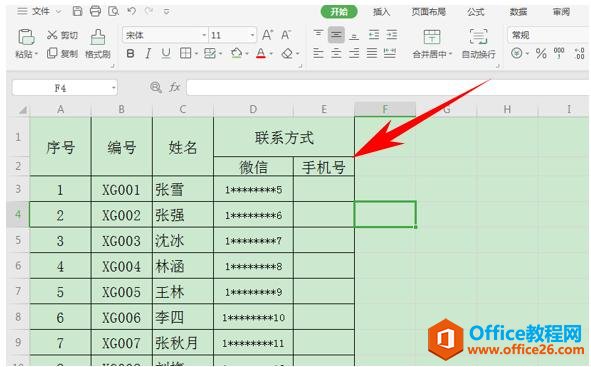Image resolution: width=591 pixels, height=367 pixels.
Task: Click the eraser clear-format icon
Action: point(287,54)
